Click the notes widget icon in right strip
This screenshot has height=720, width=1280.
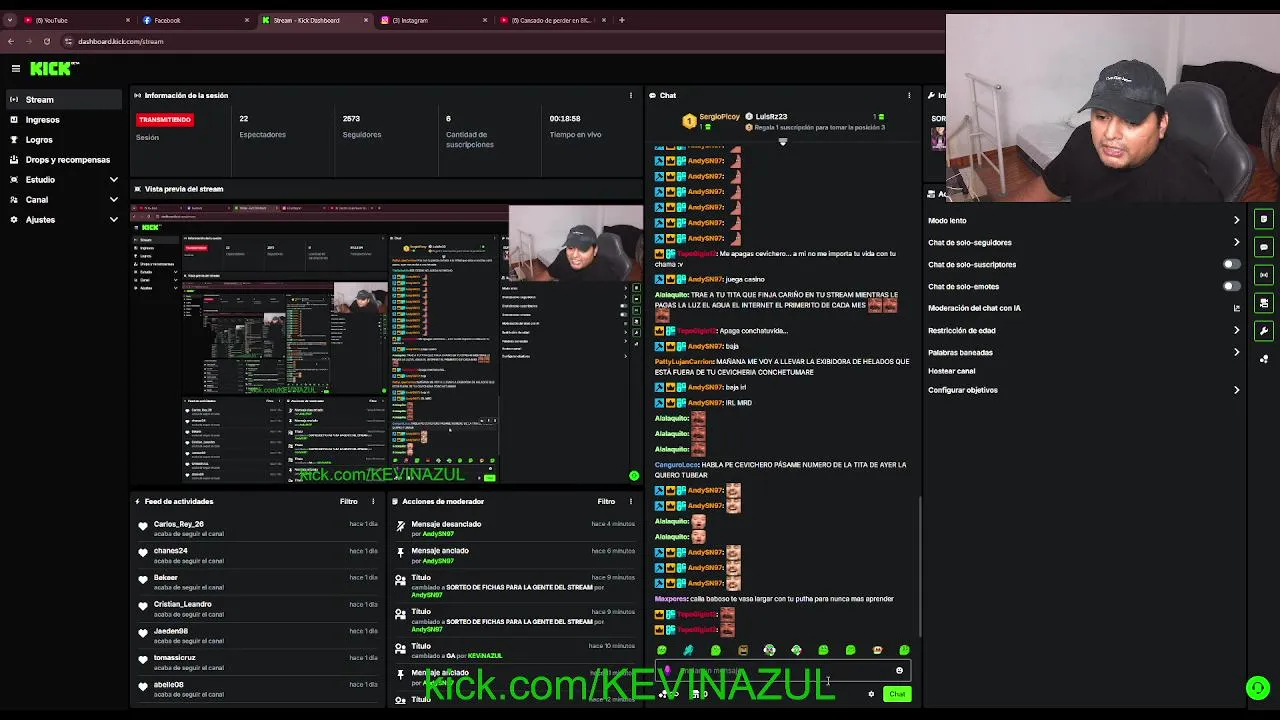coord(1264,219)
